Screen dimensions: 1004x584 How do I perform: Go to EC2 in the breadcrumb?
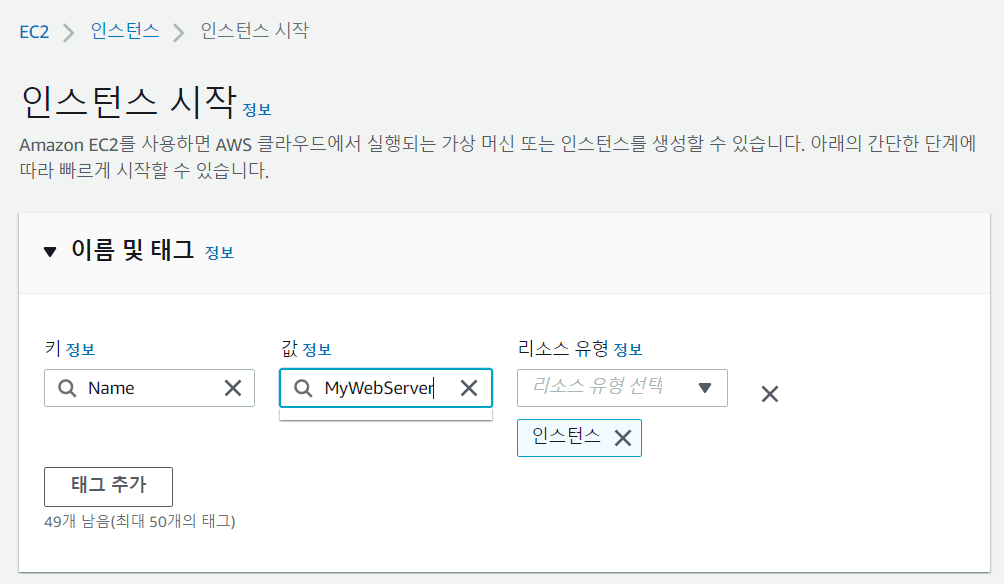[34, 32]
